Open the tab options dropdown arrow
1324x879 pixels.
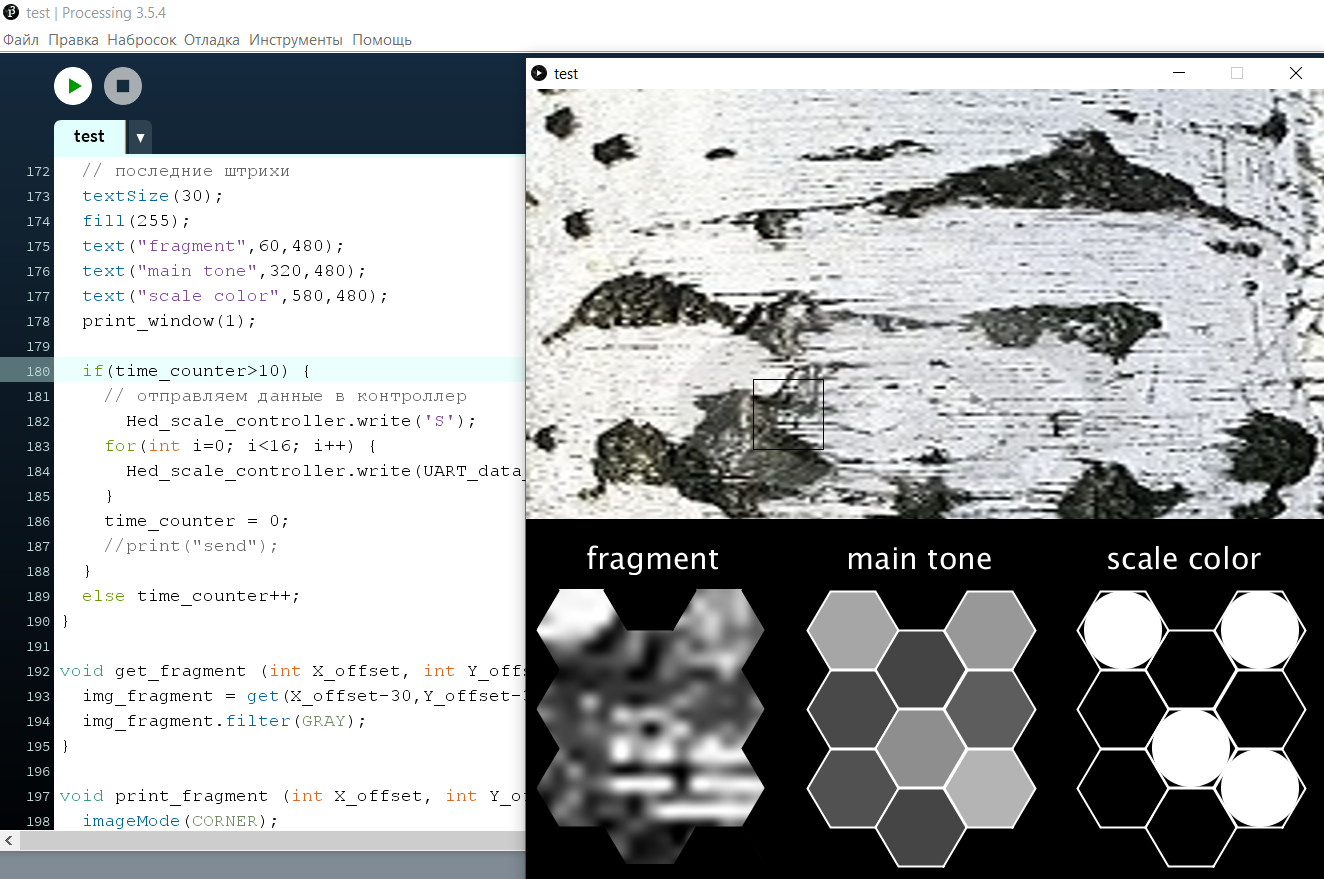[140, 137]
